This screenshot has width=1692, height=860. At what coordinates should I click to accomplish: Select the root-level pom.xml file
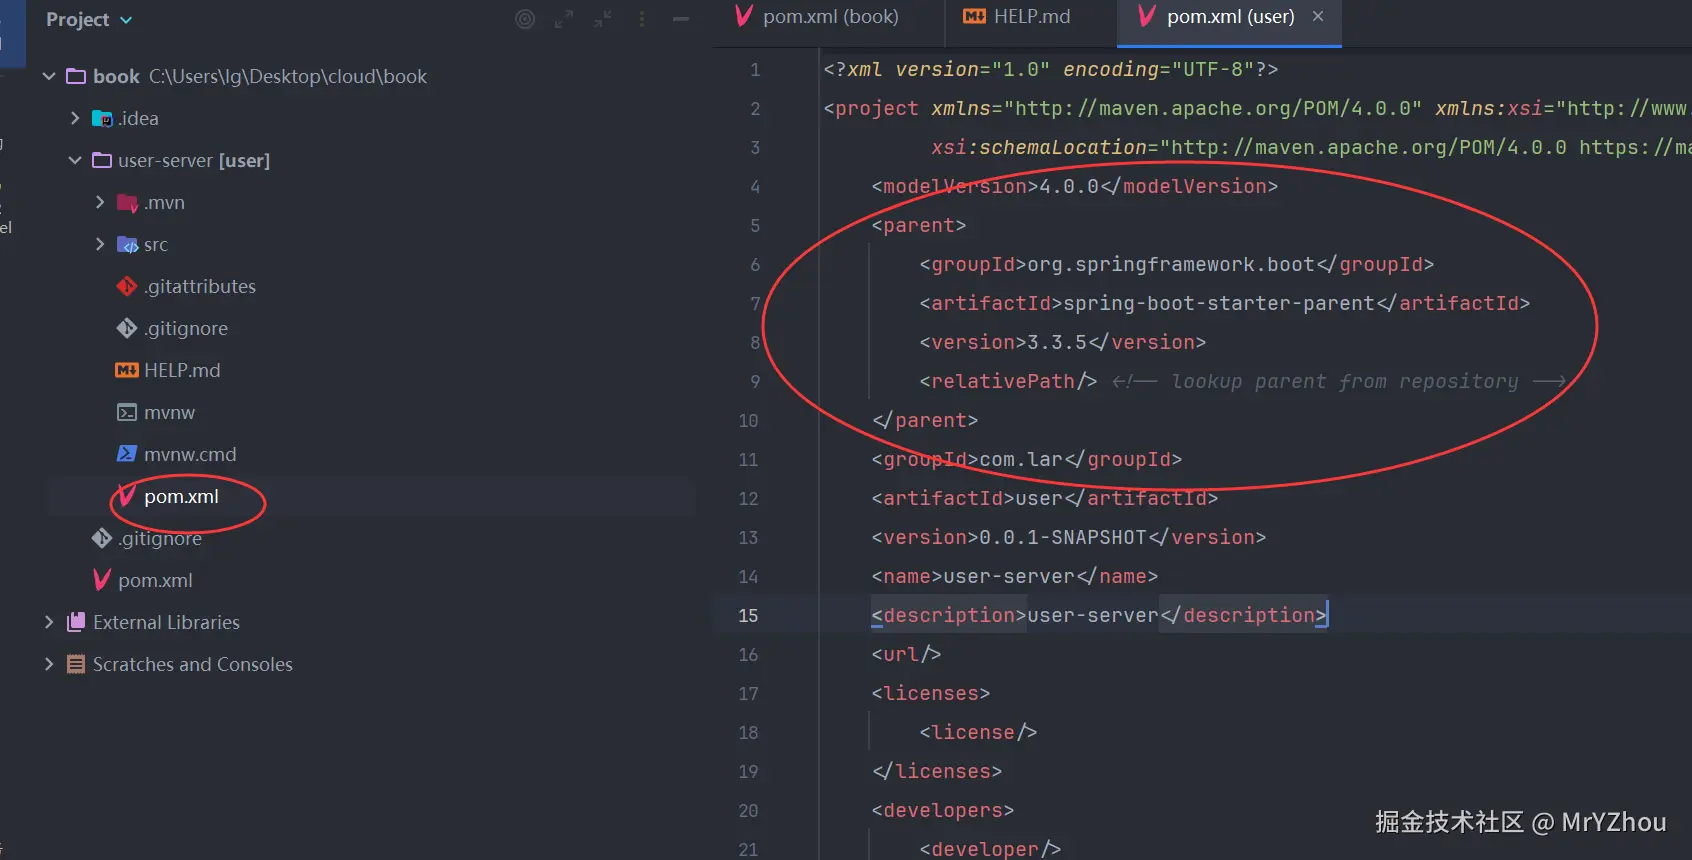155,580
